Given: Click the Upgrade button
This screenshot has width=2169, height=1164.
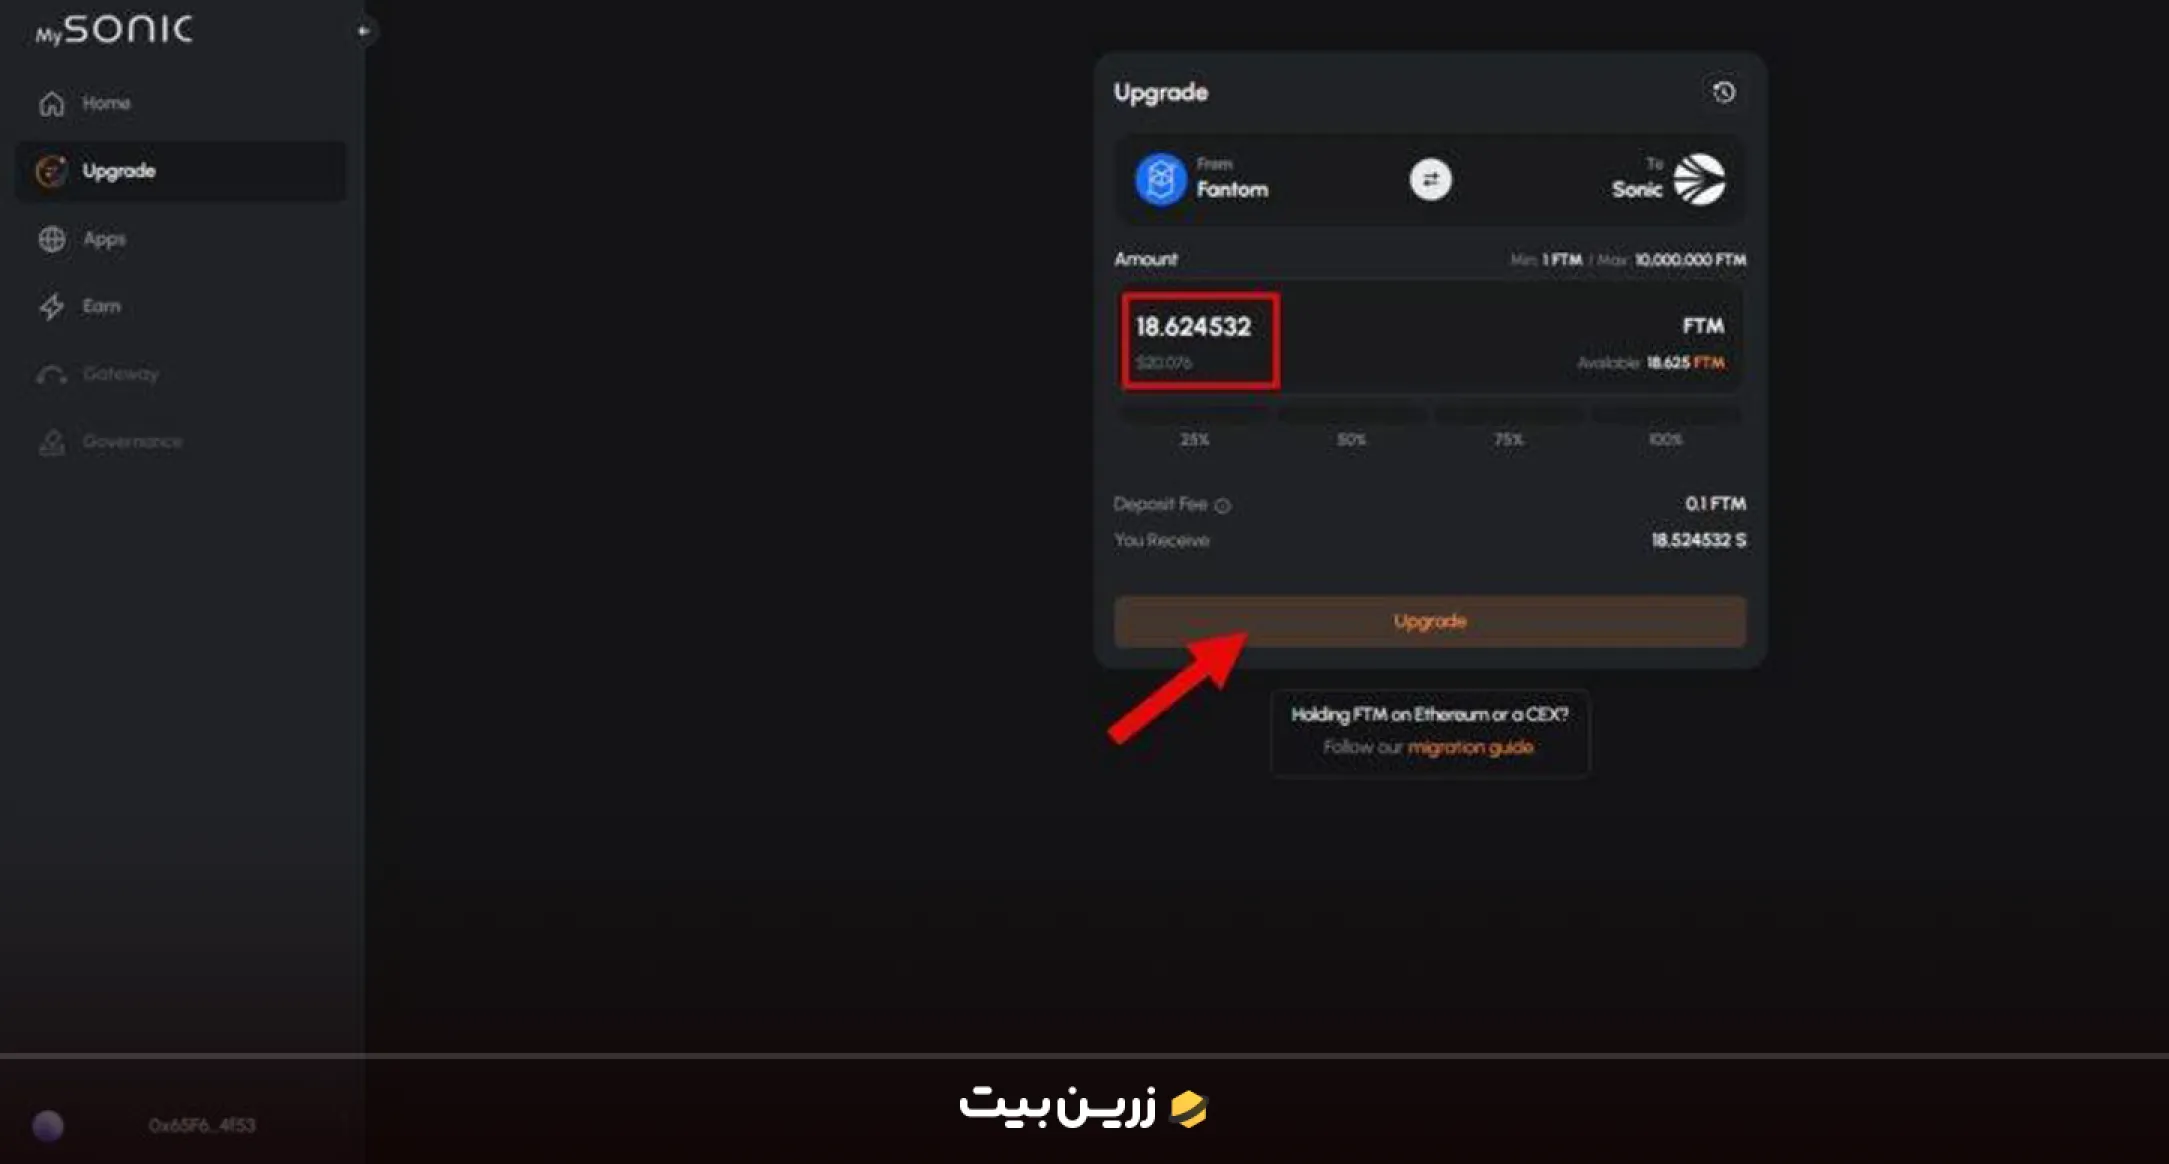Looking at the screenshot, I should tap(1430, 620).
